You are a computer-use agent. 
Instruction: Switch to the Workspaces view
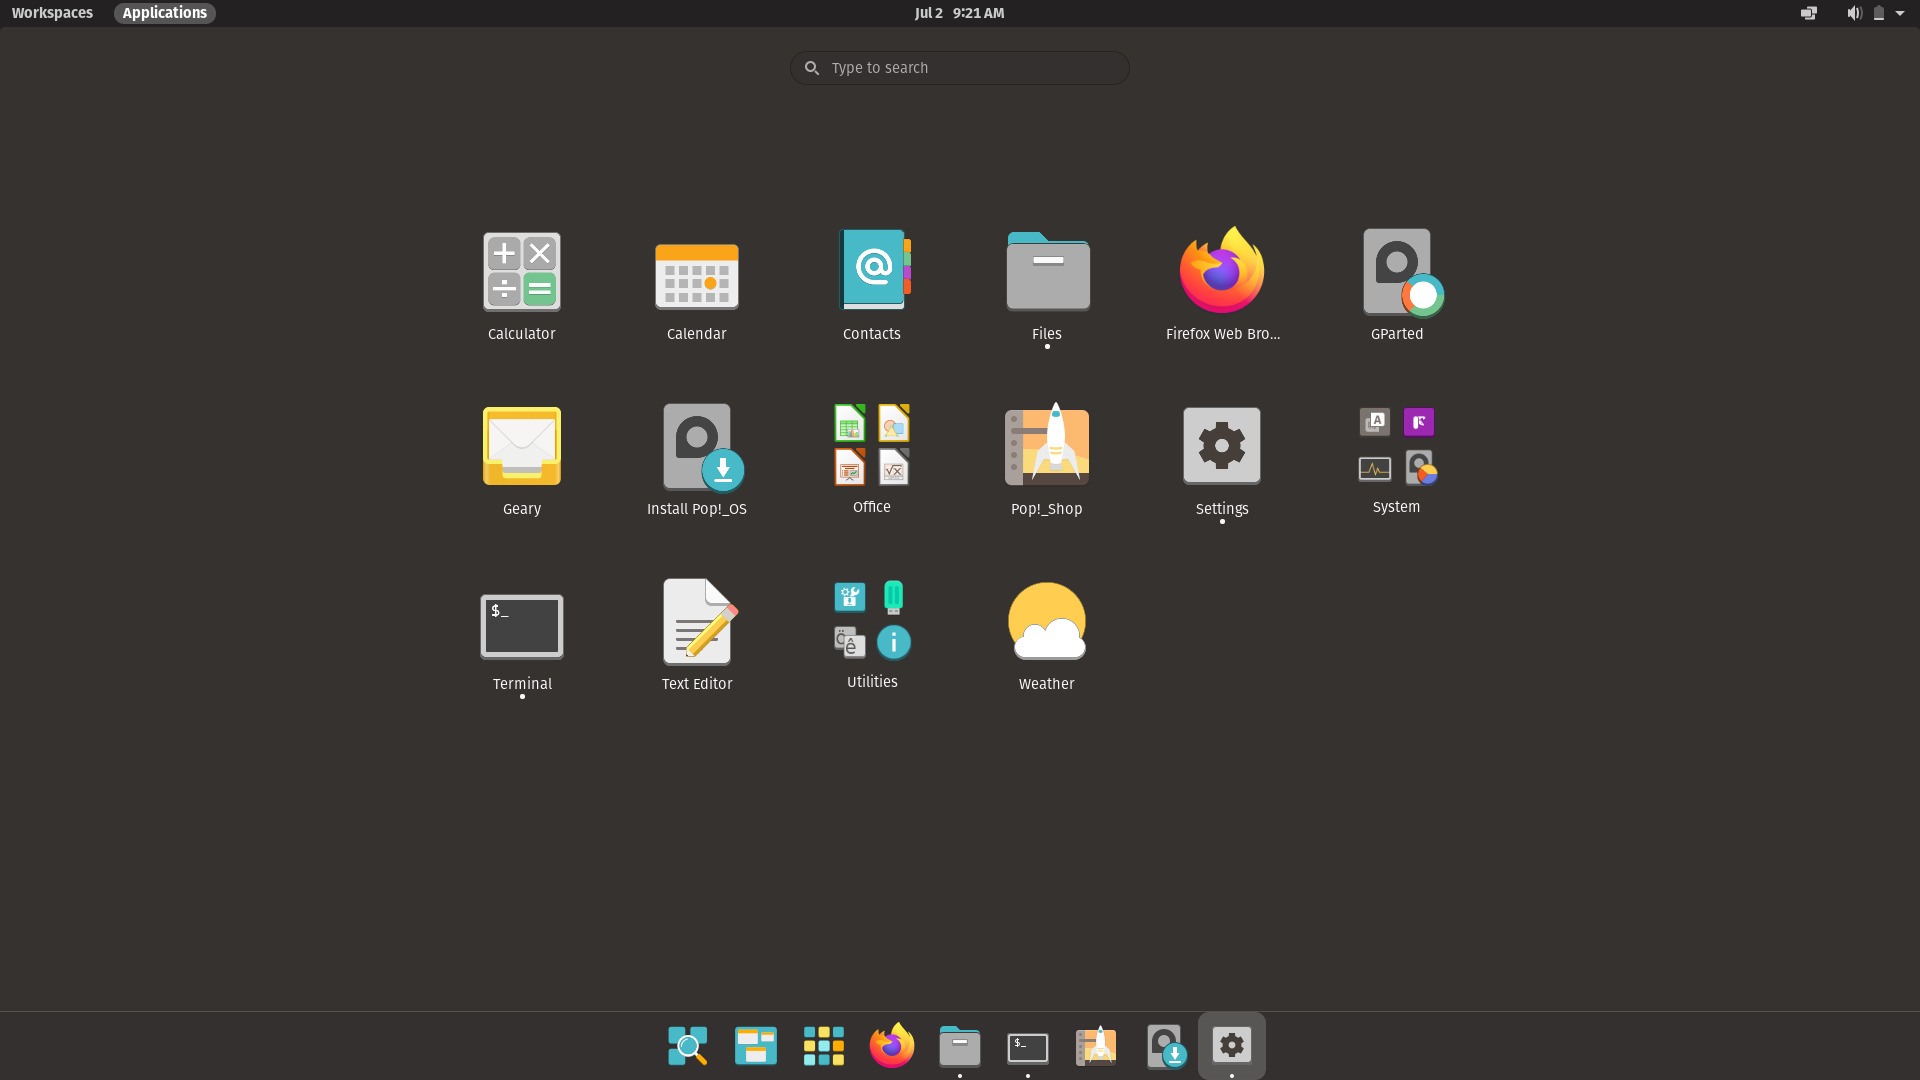pyautogui.click(x=52, y=13)
